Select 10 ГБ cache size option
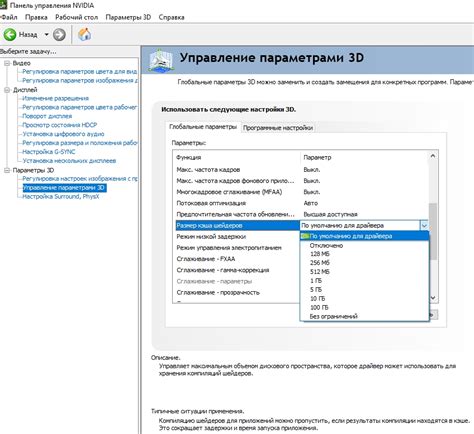 coord(364,299)
